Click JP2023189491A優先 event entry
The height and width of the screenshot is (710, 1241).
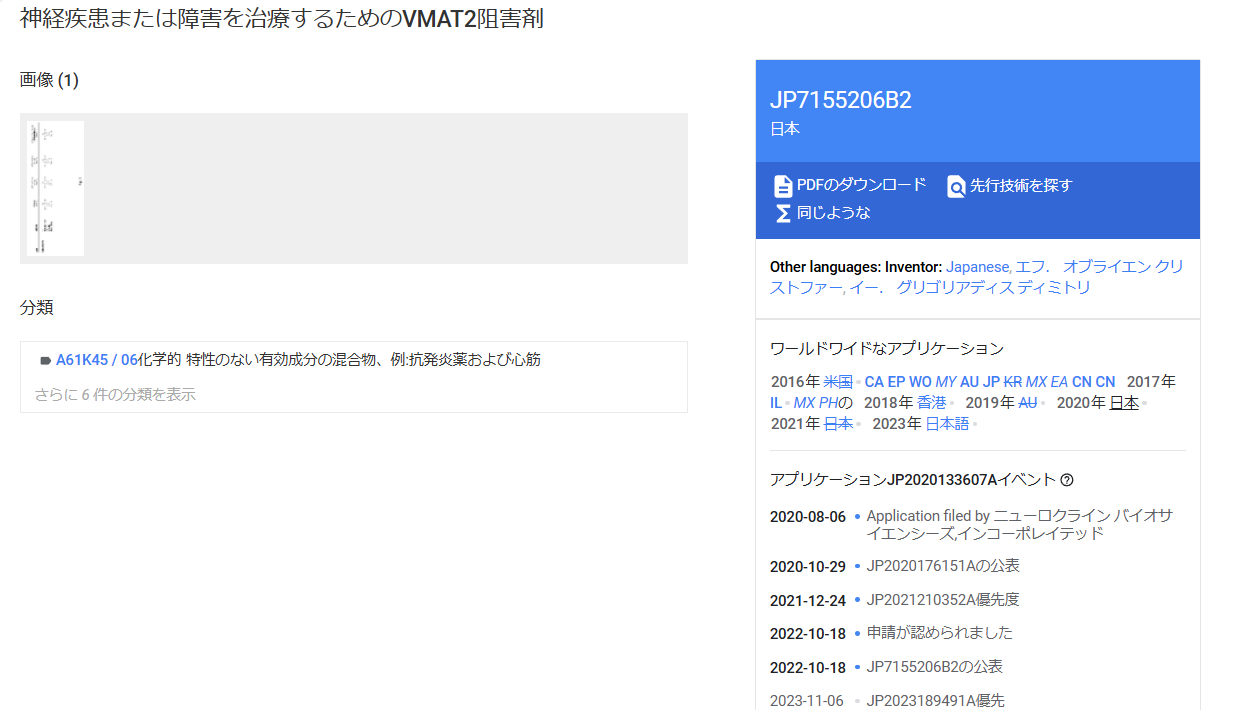(936, 701)
